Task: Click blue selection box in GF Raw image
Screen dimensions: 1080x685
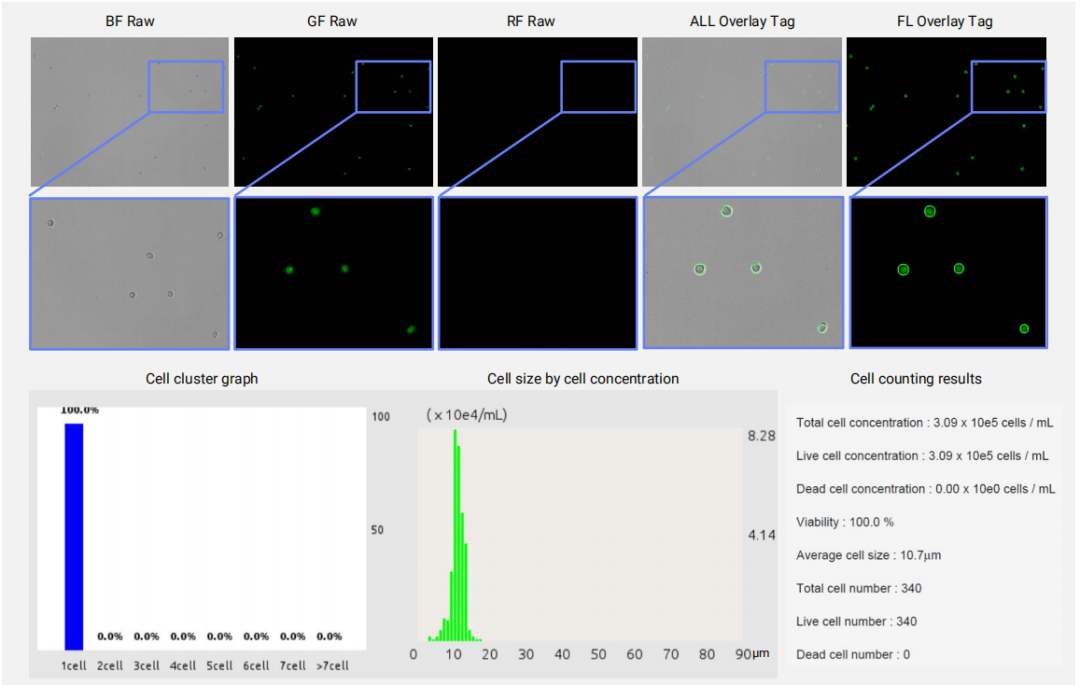Action: pyautogui.click(x=393, y=87)
